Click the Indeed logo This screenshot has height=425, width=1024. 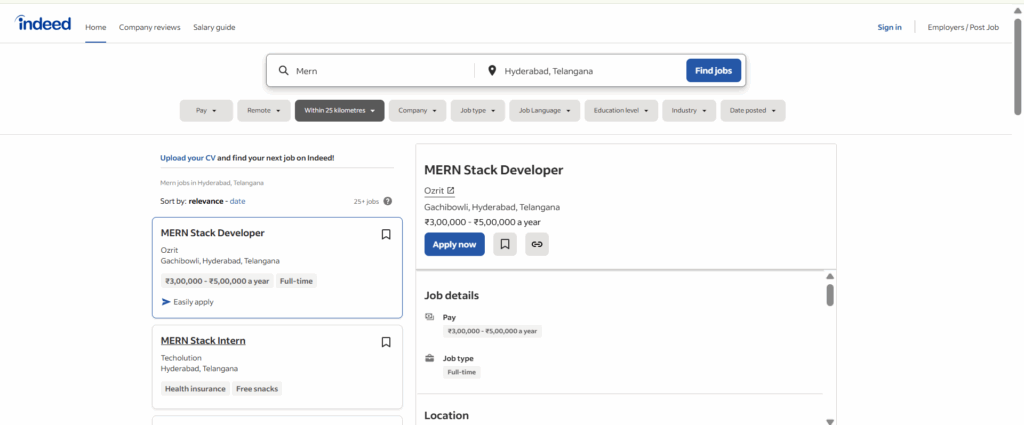(x=43, y=23)
